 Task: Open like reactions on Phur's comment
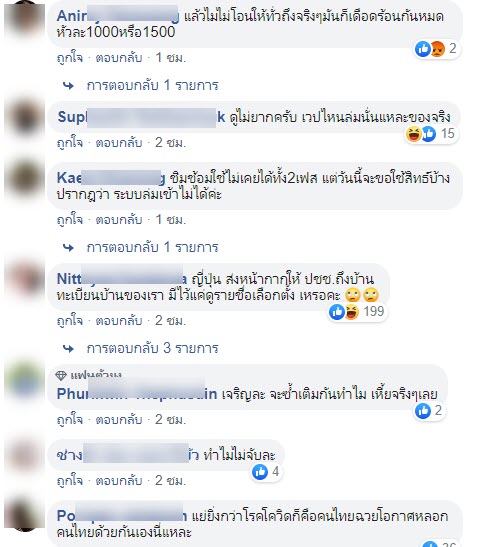point(428,411)
